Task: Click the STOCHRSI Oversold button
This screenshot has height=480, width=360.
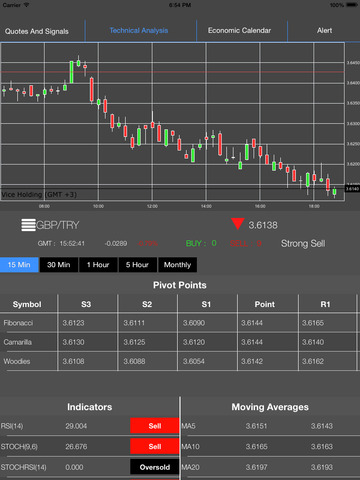Action: pyautogui.click(x=155, y=467)
